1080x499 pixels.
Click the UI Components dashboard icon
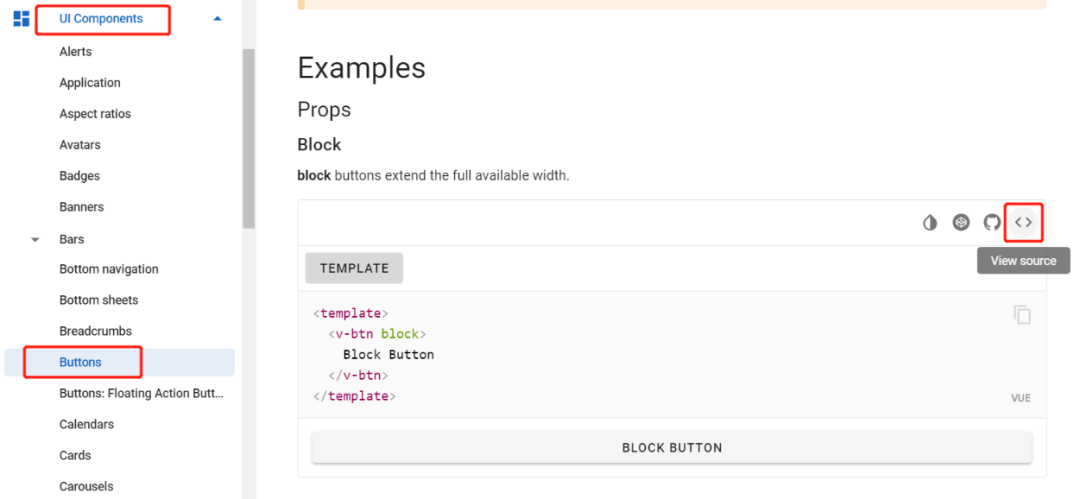[x=21, y=19]
